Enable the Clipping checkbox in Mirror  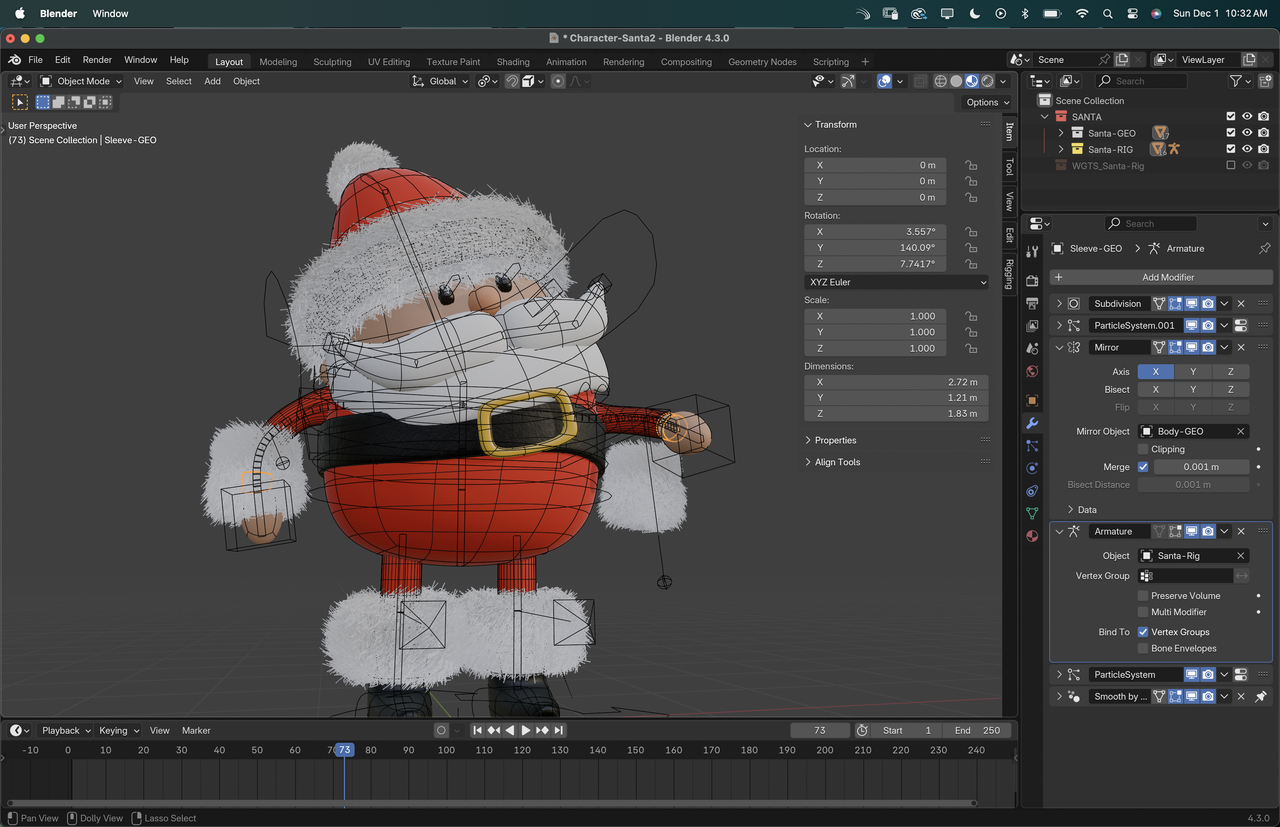coord(1143,449)
